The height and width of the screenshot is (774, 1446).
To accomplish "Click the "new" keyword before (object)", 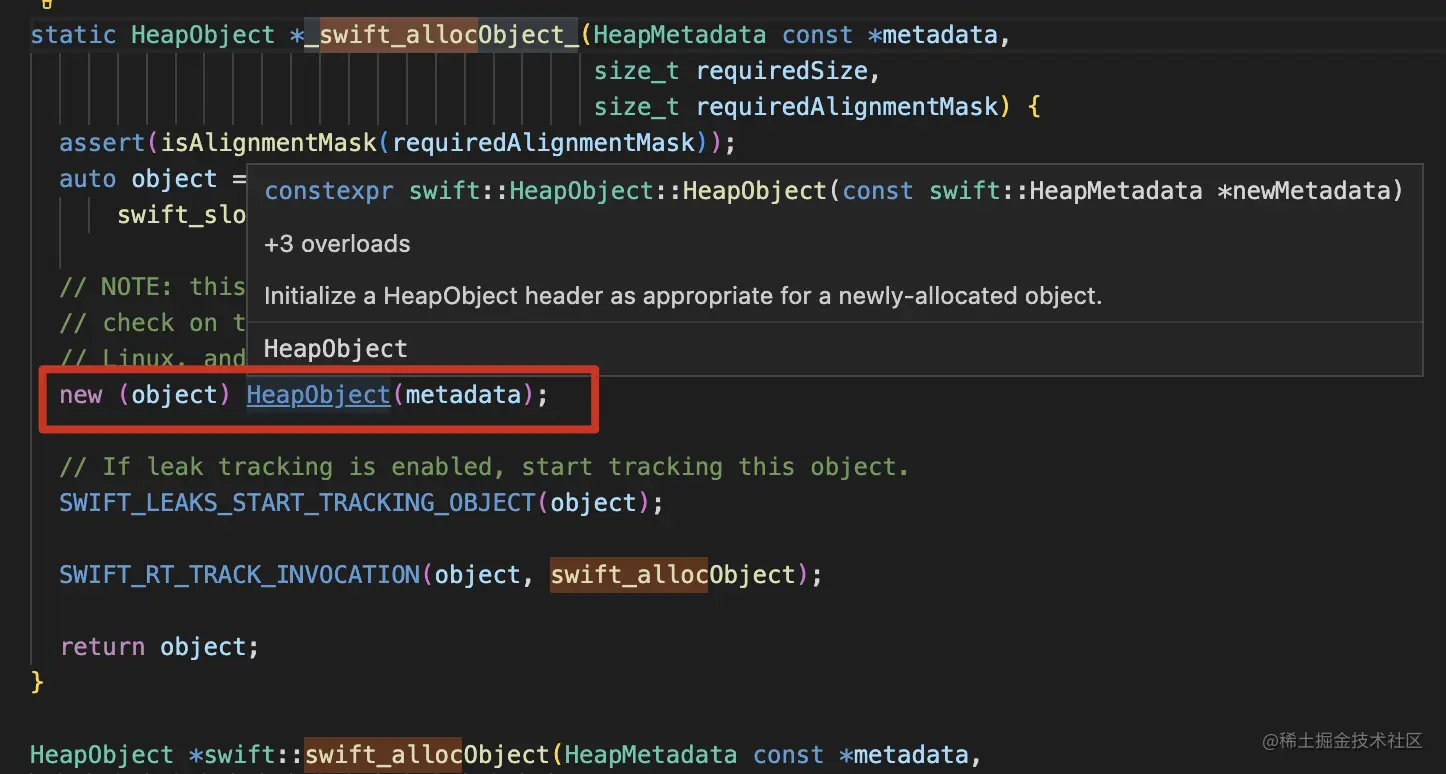I will [x=81, y=395].
